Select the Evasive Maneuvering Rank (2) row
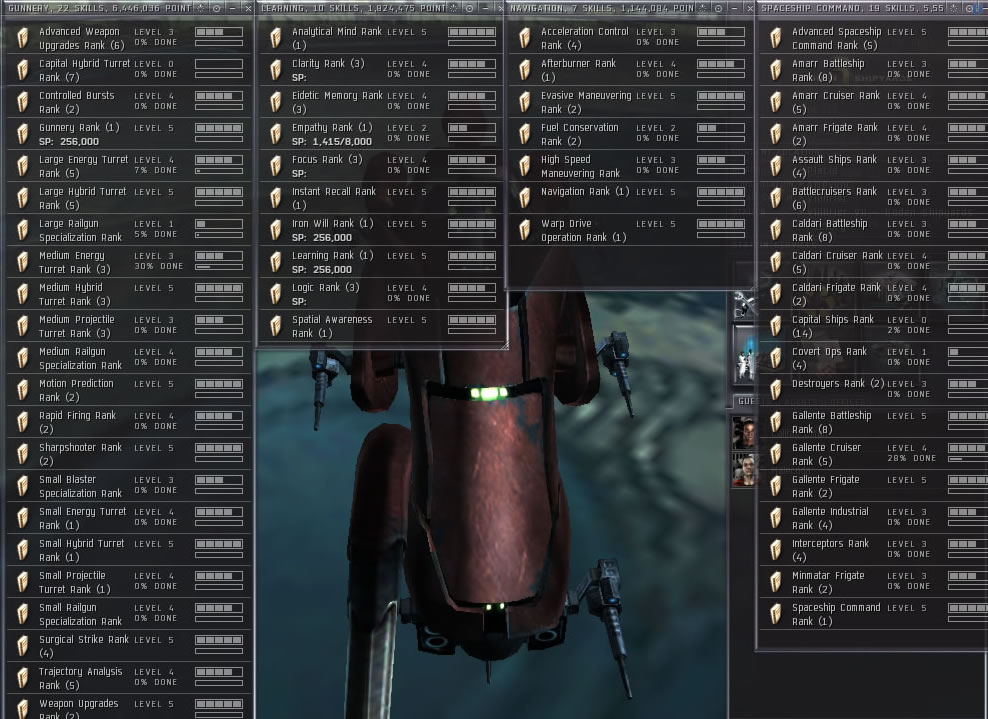This screenshot has height=719, width=988. 630,101
